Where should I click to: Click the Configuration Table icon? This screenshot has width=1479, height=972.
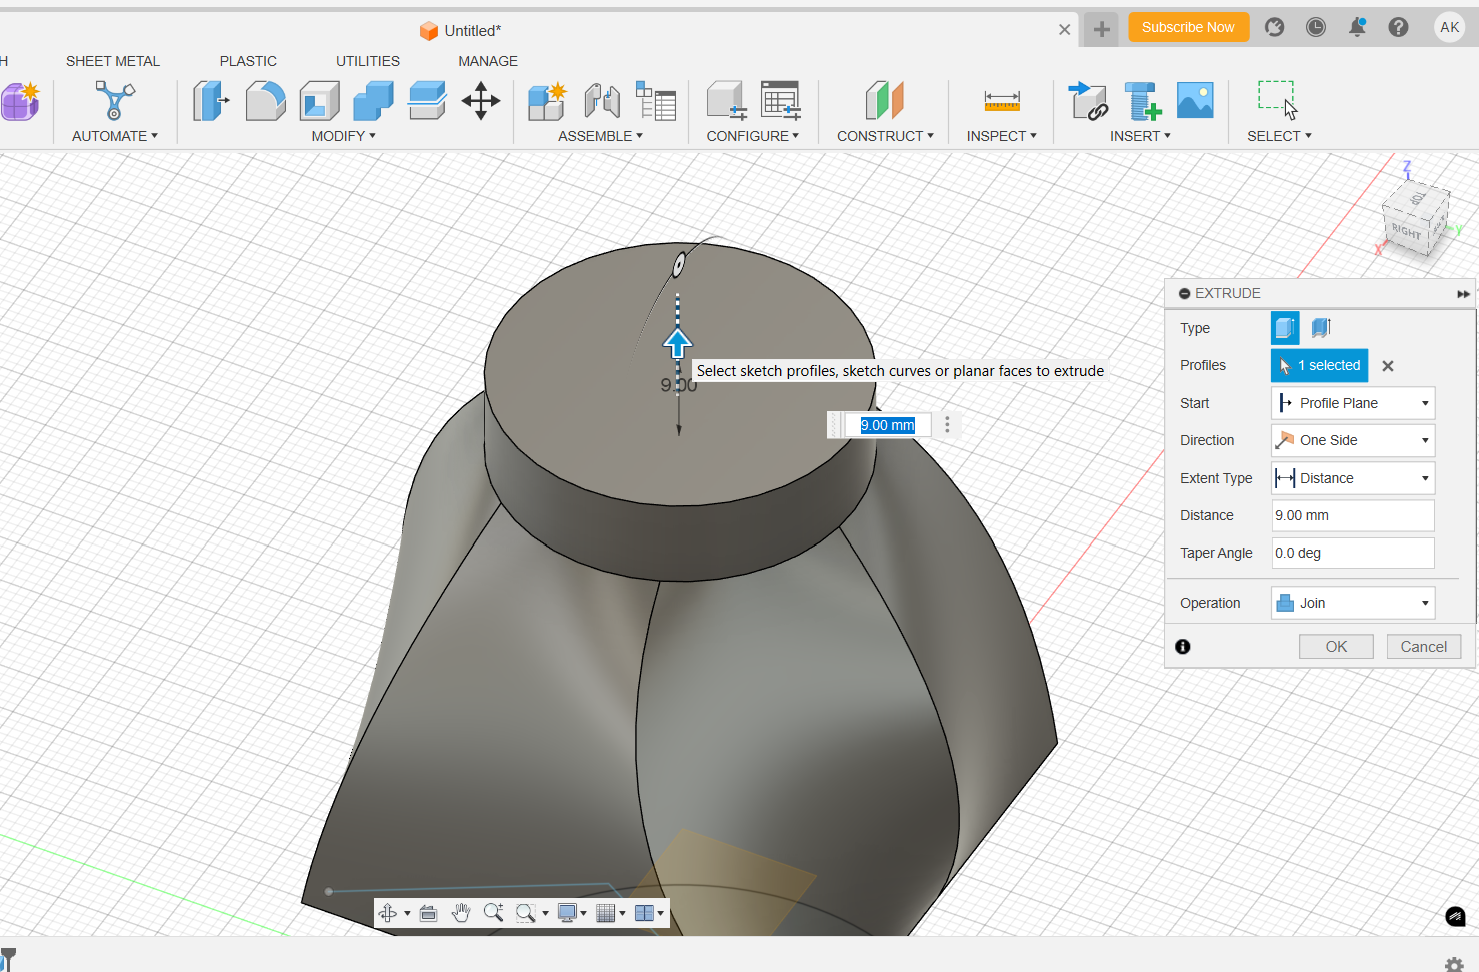pyautogui.click(x=781, y=101)
